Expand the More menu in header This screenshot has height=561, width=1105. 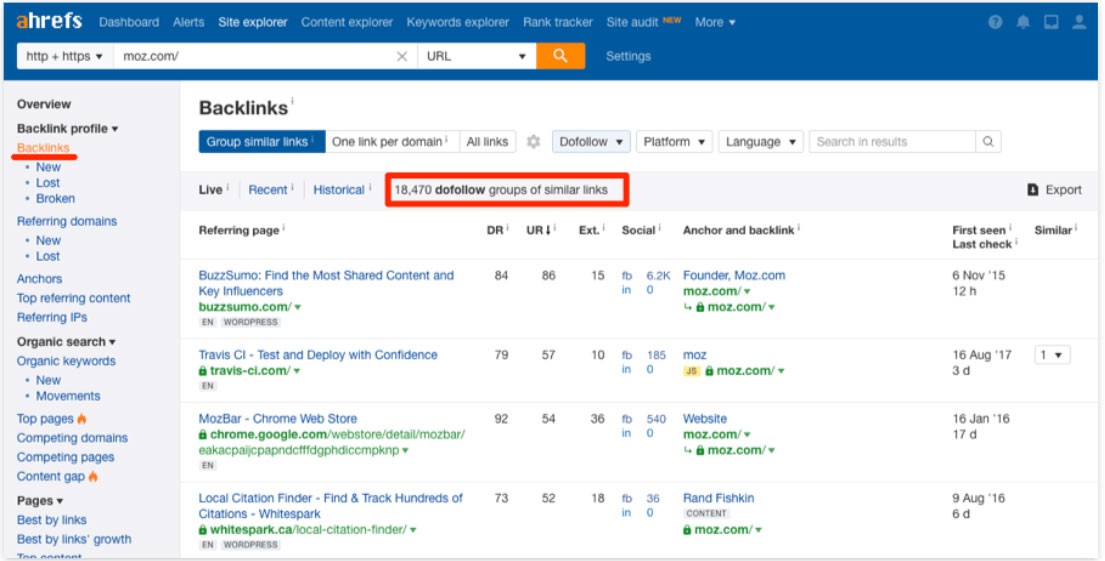point(715,22)
